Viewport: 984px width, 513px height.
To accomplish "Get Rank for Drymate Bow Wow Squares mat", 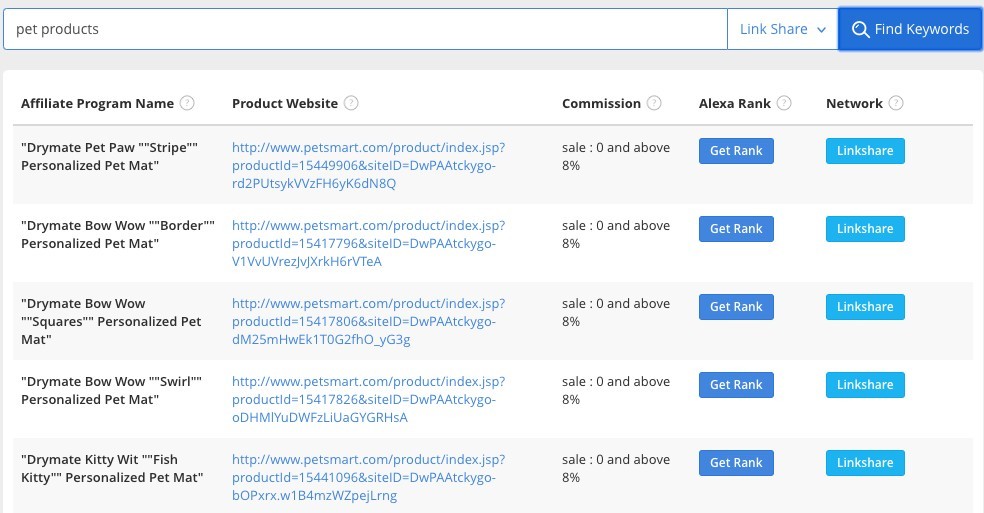I will [736, 306].
